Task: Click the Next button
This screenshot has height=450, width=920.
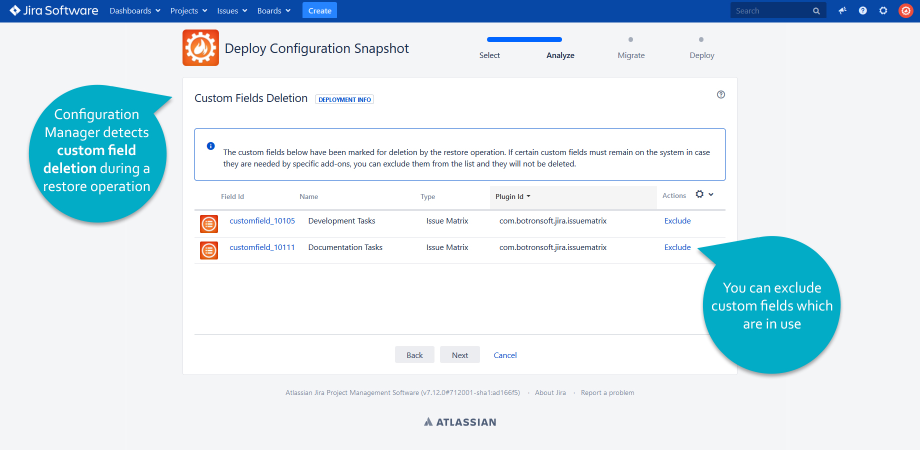Action: pos(460,355)
